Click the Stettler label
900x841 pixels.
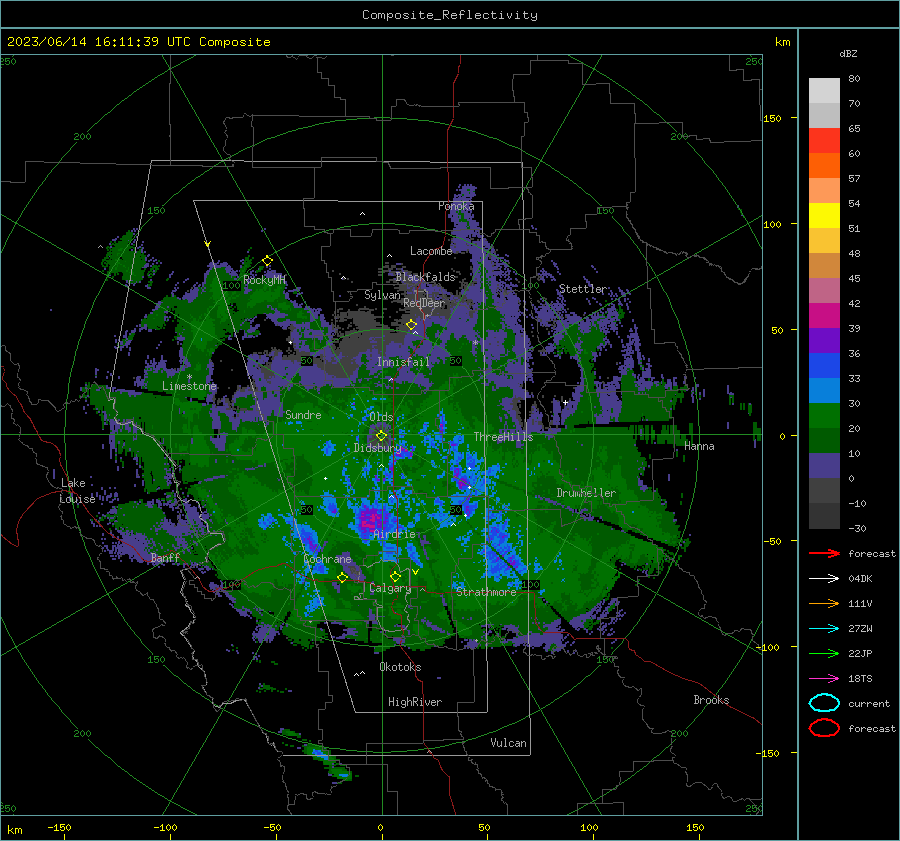point(583,289)
